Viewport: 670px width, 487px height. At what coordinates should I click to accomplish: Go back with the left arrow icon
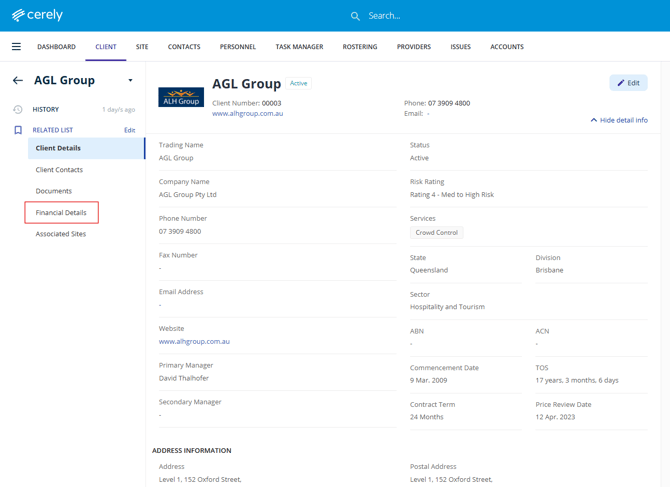(x=18, y=80)
